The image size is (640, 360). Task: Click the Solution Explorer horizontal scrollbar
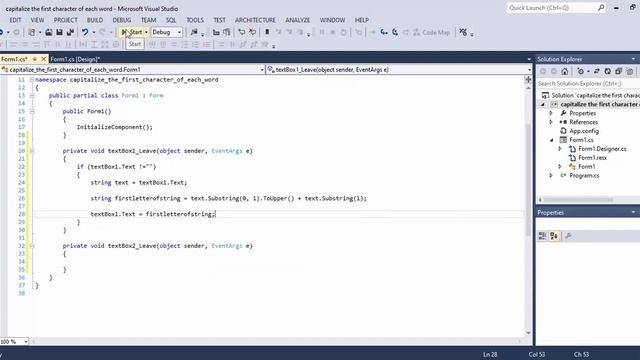578,200
